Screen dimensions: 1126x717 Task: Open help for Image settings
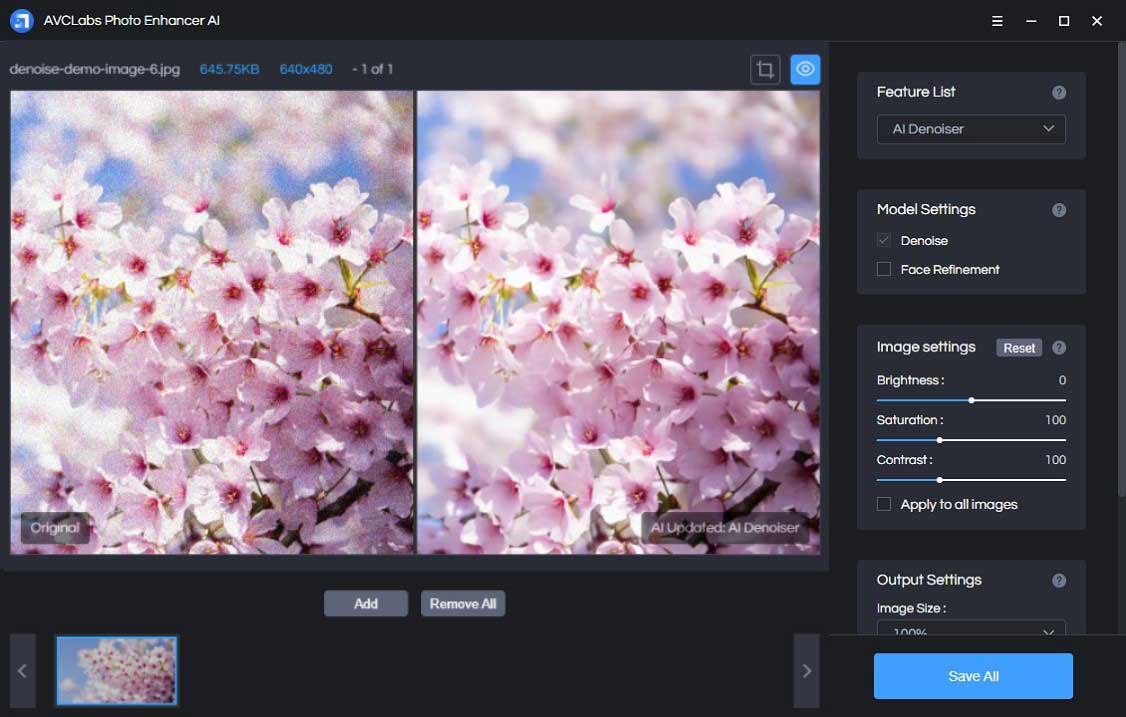[1058, 348]
